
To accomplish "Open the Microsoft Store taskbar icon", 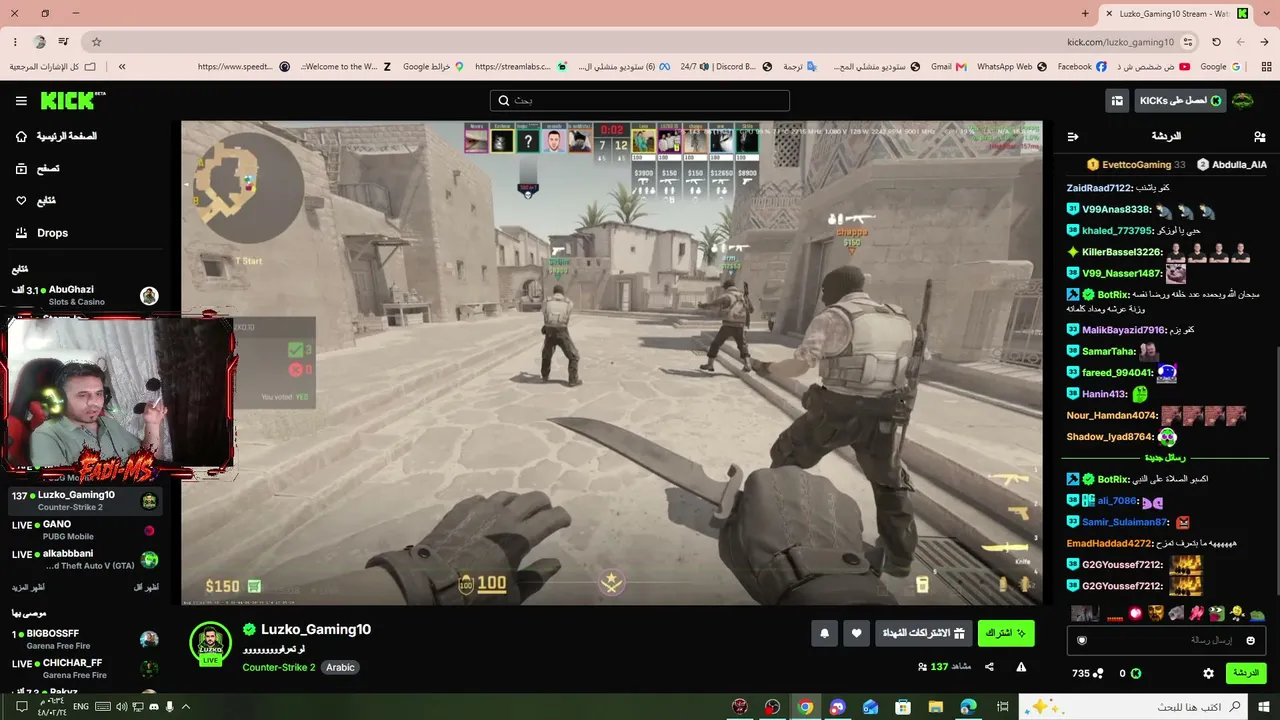I will (902, 707).
